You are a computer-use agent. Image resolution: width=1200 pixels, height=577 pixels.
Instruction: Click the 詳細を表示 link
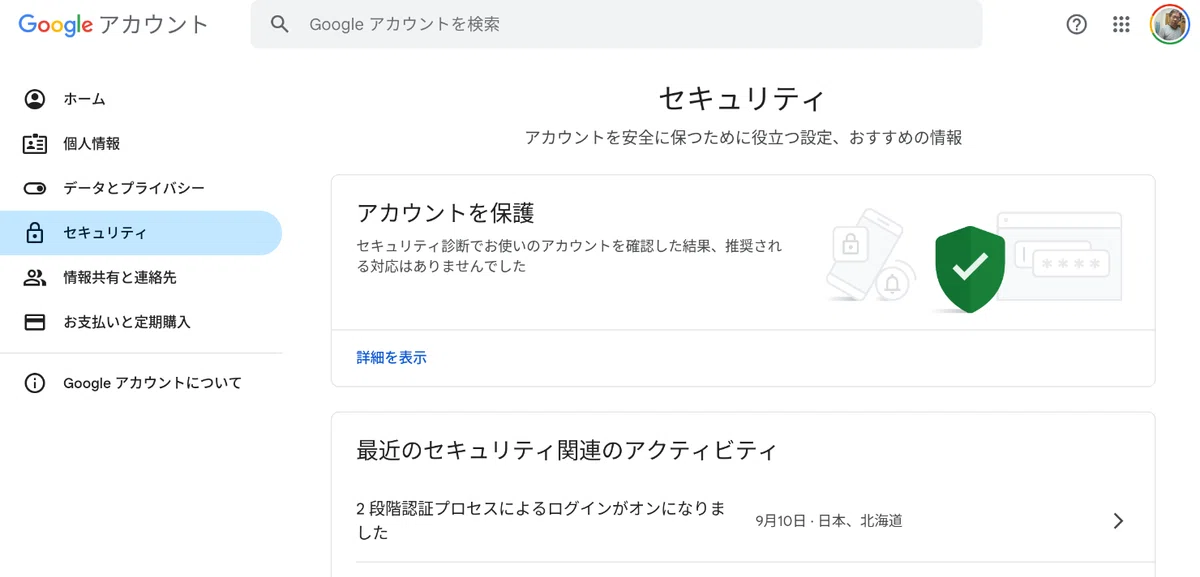pyautogui.click(x=392, y=357)
